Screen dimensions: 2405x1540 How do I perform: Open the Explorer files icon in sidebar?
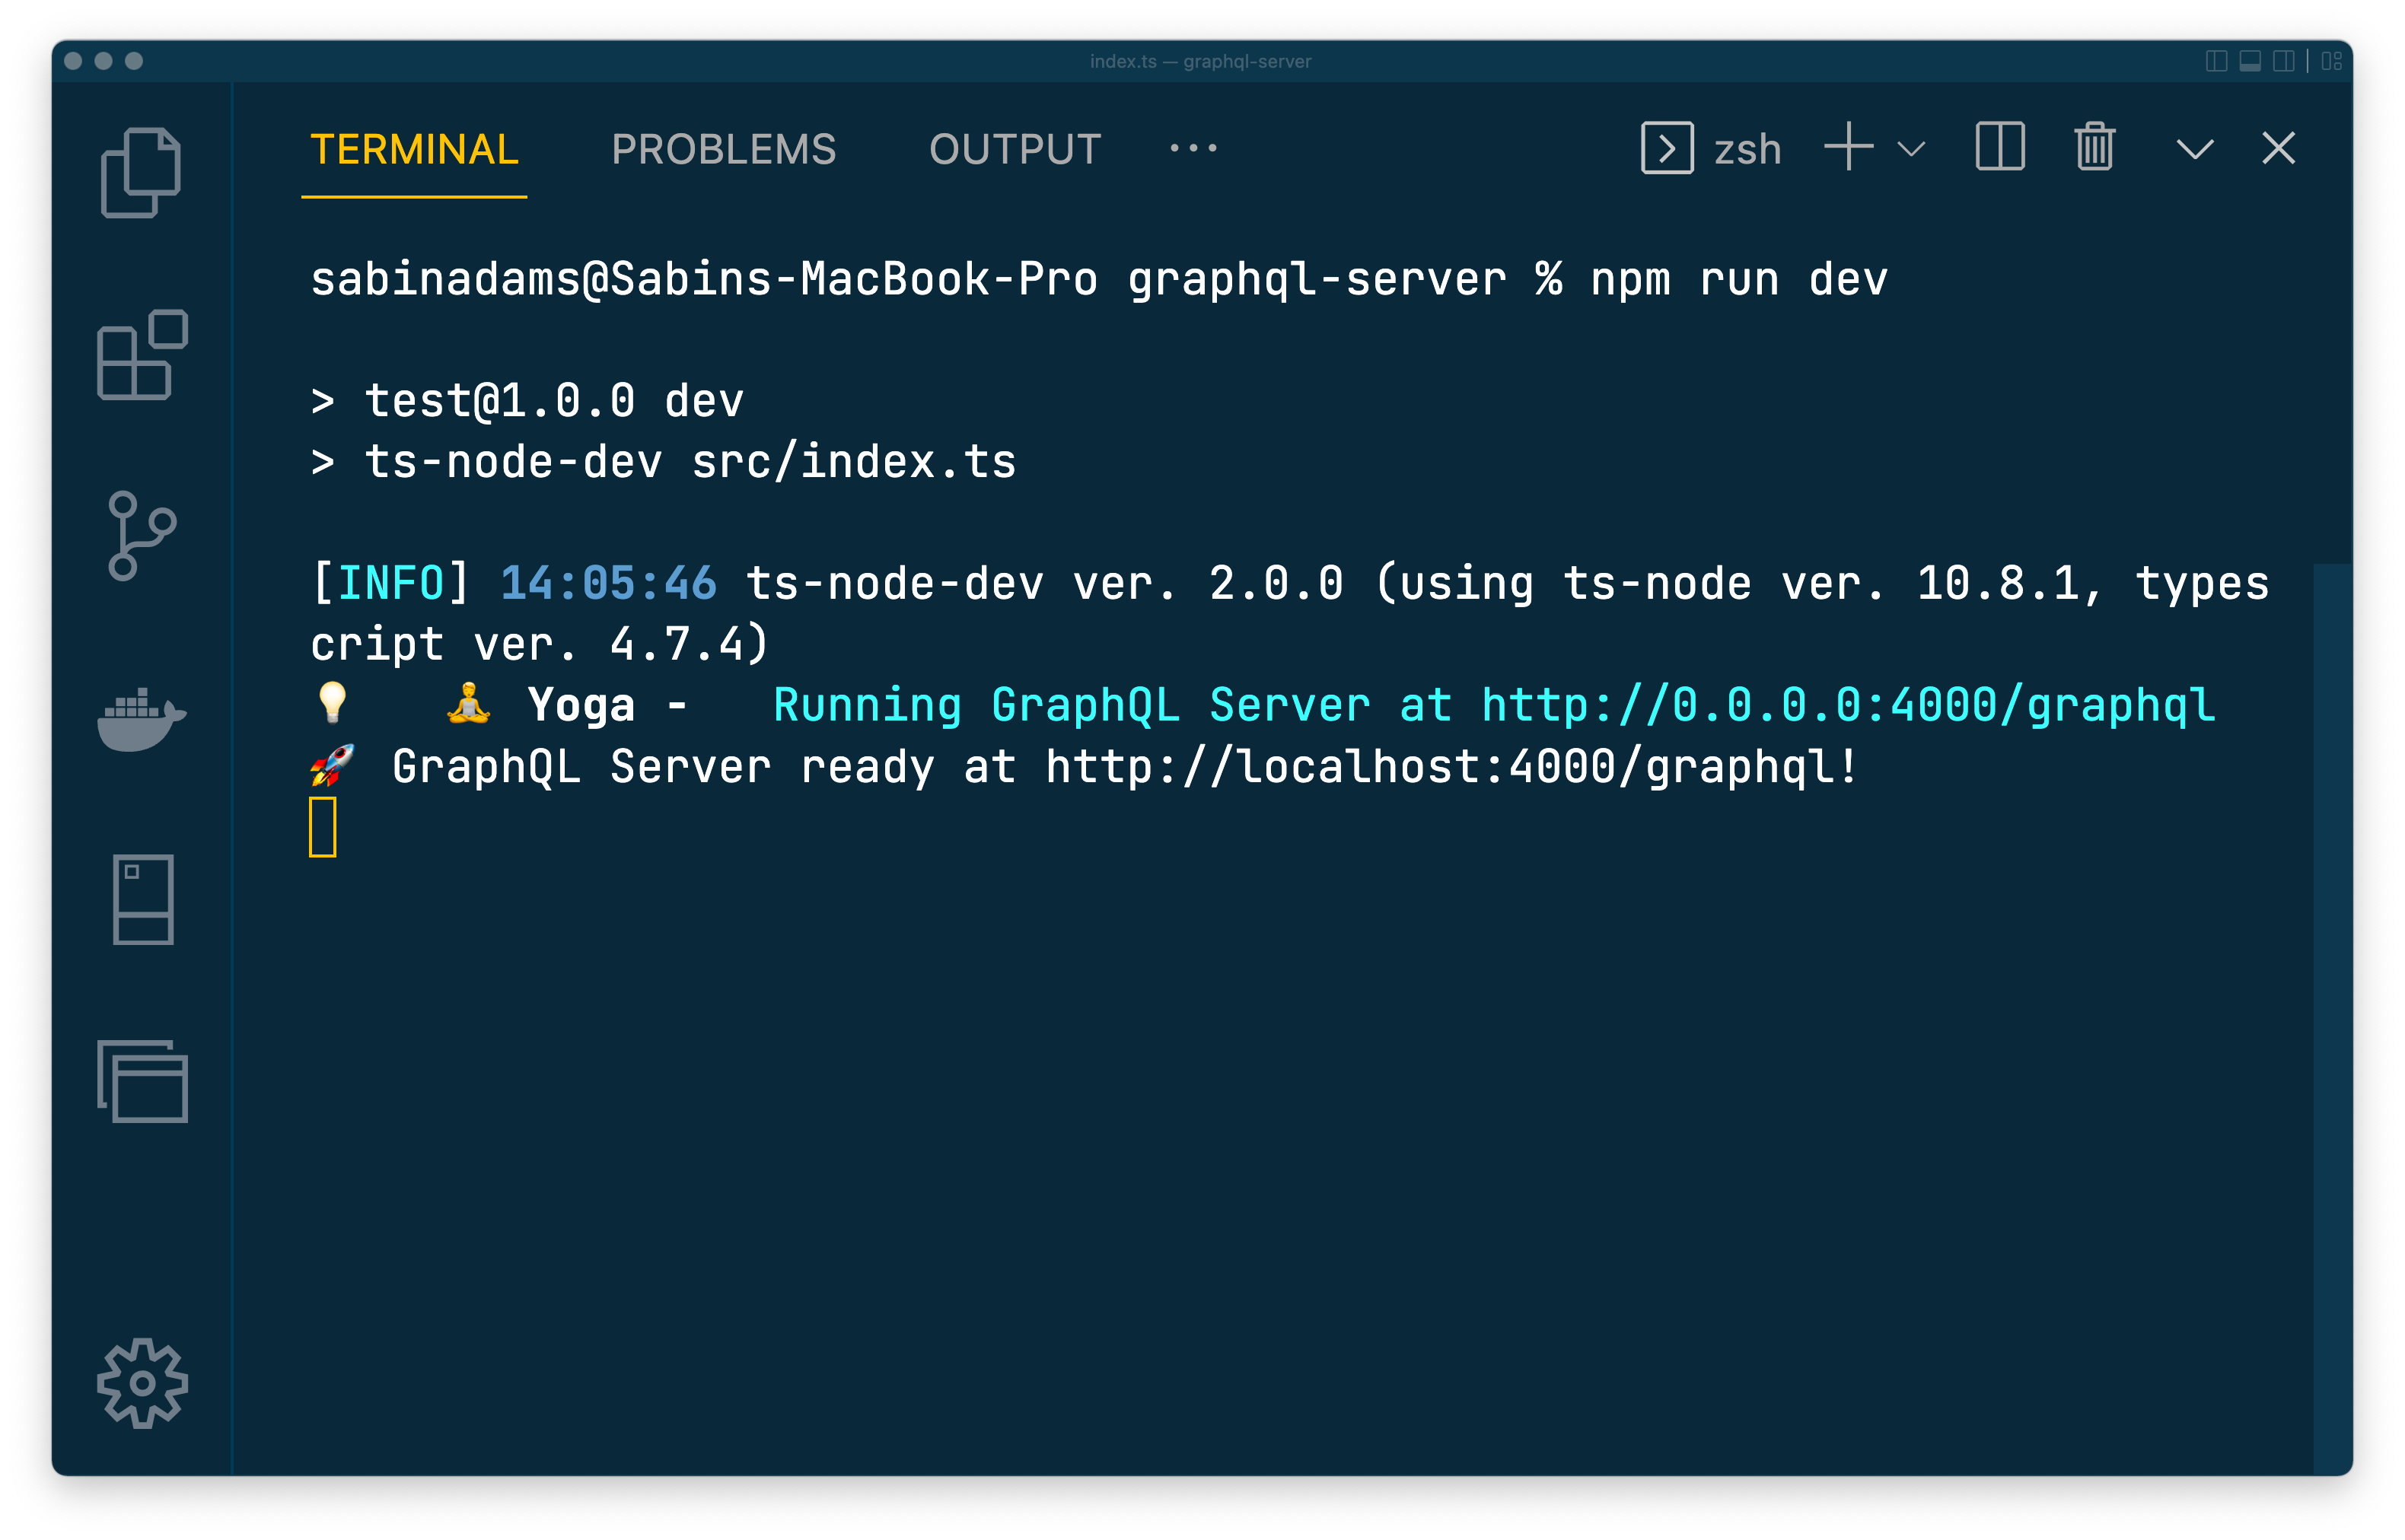pyautogui.click(x=141, y=172)
